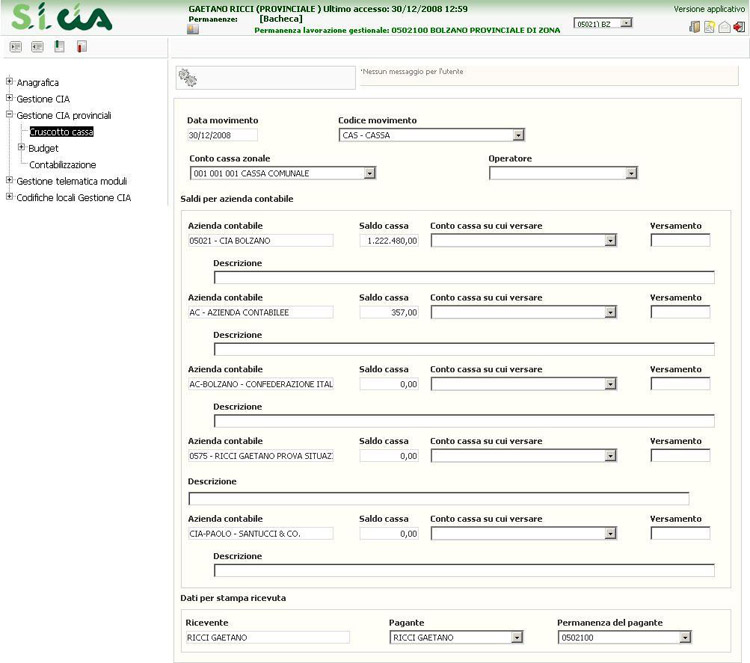
Task: Click the red-marked panel toolbar icon
Action: [82, 46]
